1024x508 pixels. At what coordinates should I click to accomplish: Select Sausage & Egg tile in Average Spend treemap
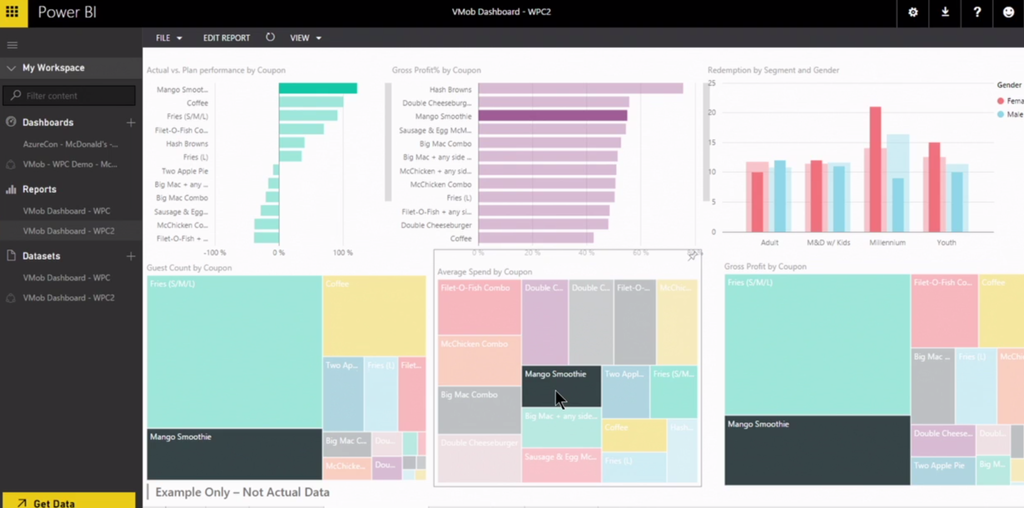click(561, 465)
